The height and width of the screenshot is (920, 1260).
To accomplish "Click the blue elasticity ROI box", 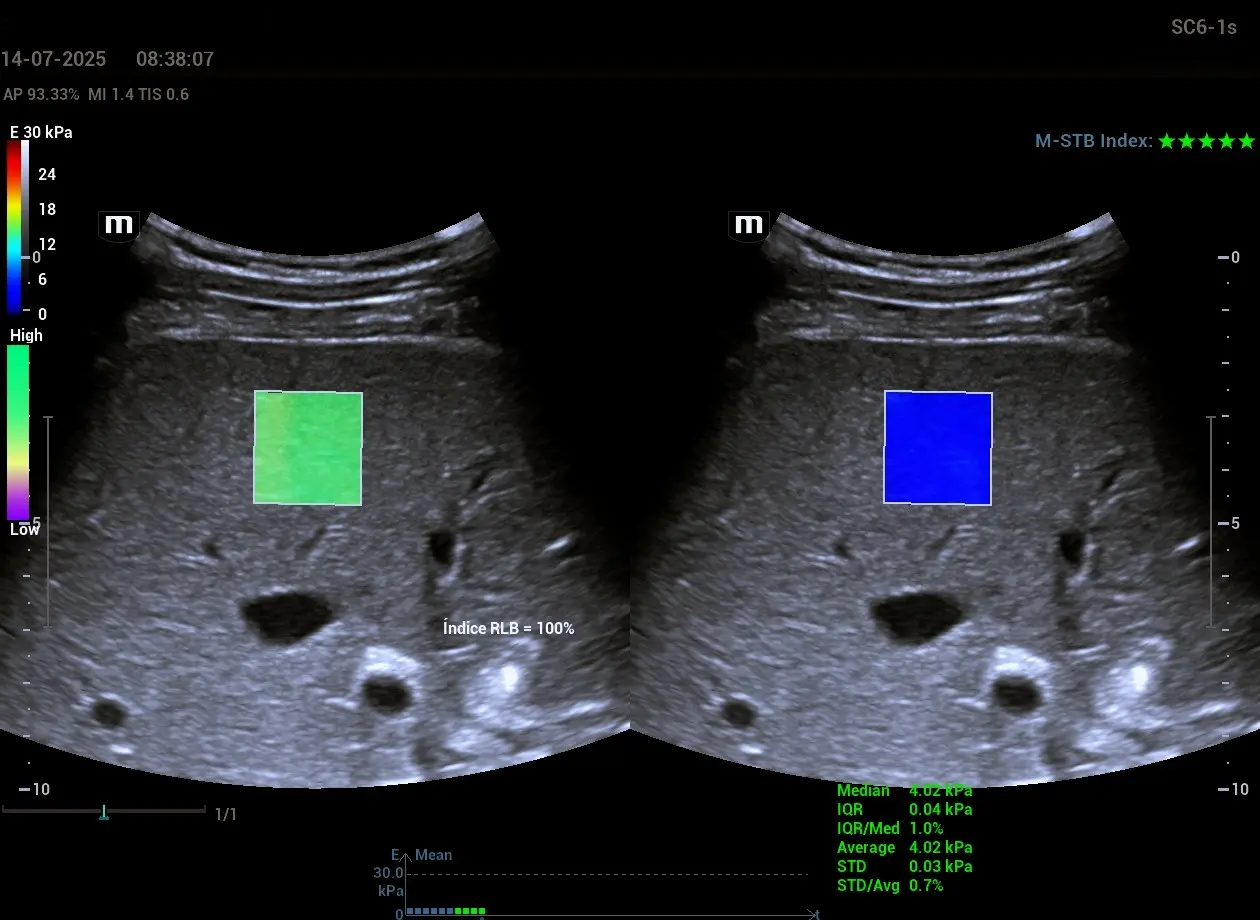I will [938, 447].
